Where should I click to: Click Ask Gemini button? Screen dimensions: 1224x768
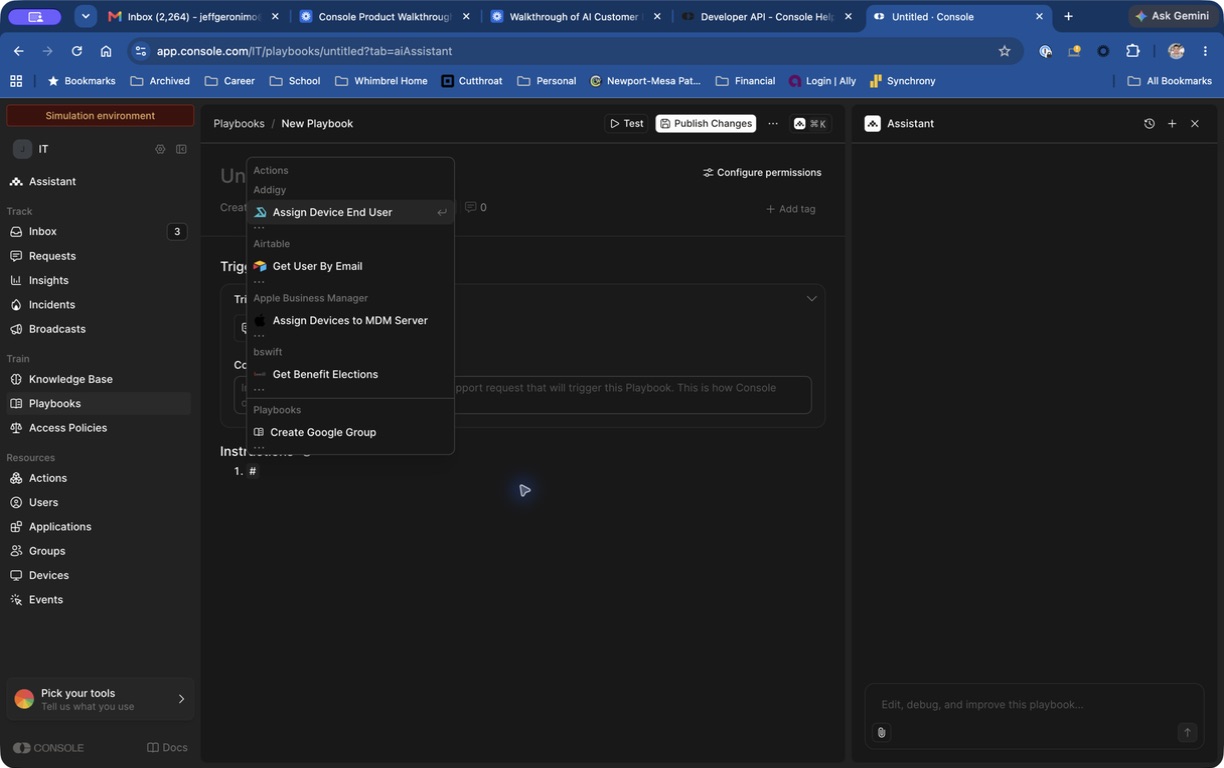point(1172,16)
